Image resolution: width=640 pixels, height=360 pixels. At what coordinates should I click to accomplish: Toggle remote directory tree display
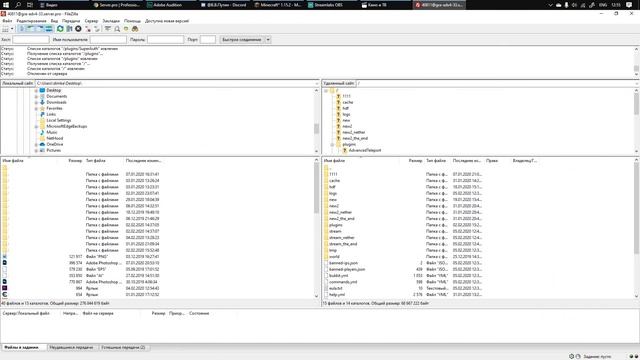[40, 29]
